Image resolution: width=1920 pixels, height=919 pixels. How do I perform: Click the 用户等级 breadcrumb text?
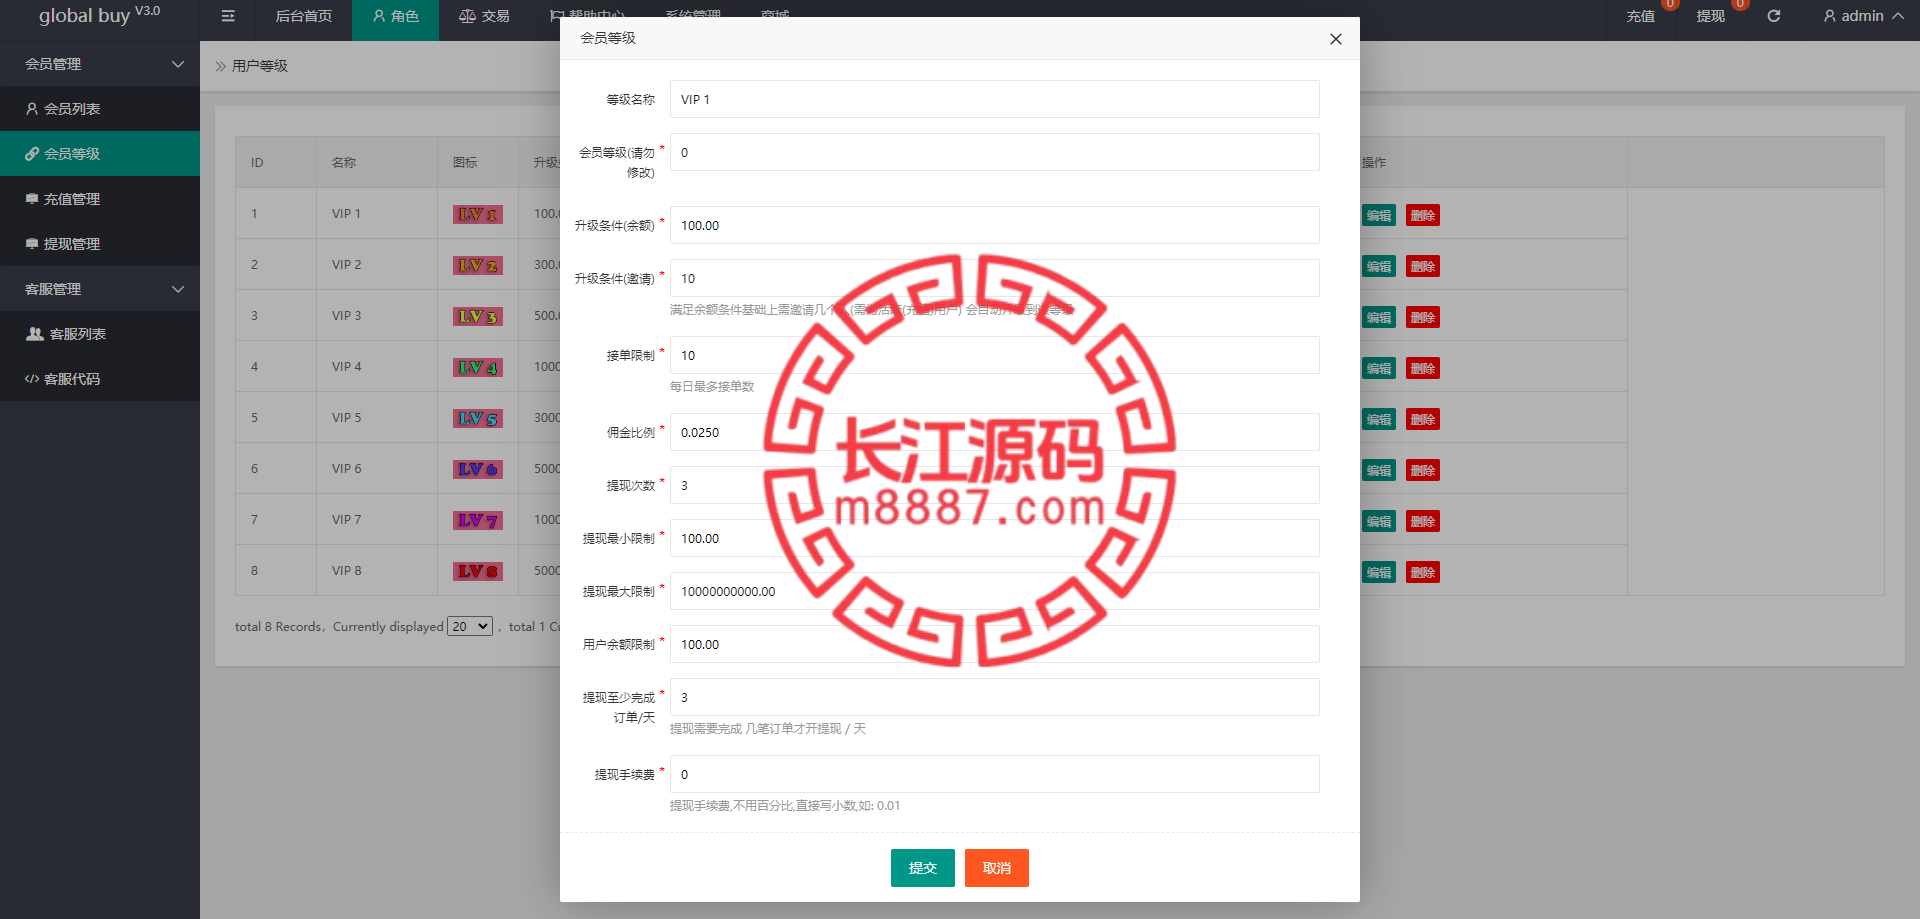[260, 66]
